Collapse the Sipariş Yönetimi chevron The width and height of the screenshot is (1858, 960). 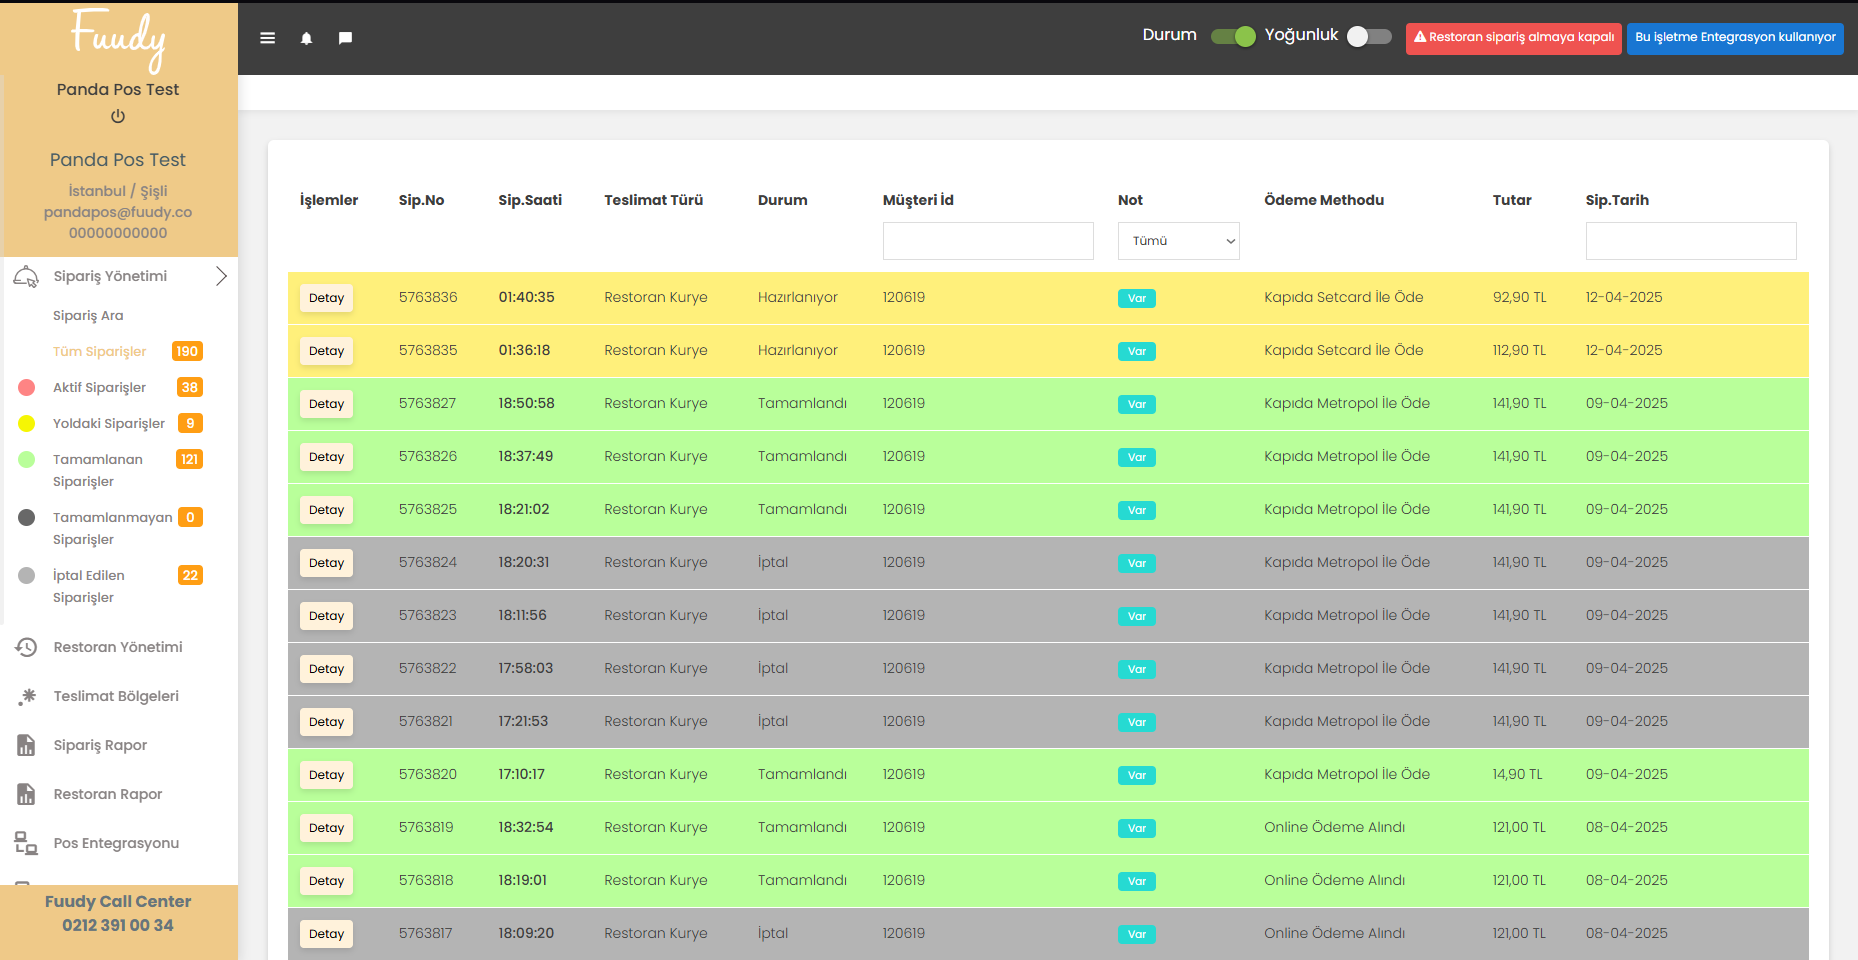click(x=221, y=276)
